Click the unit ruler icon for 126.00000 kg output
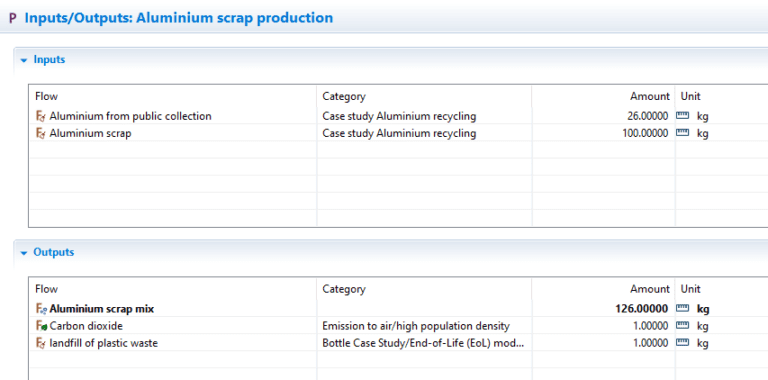Image resolution: width=768 pixels, height=380 pixels. pos(682,309)
